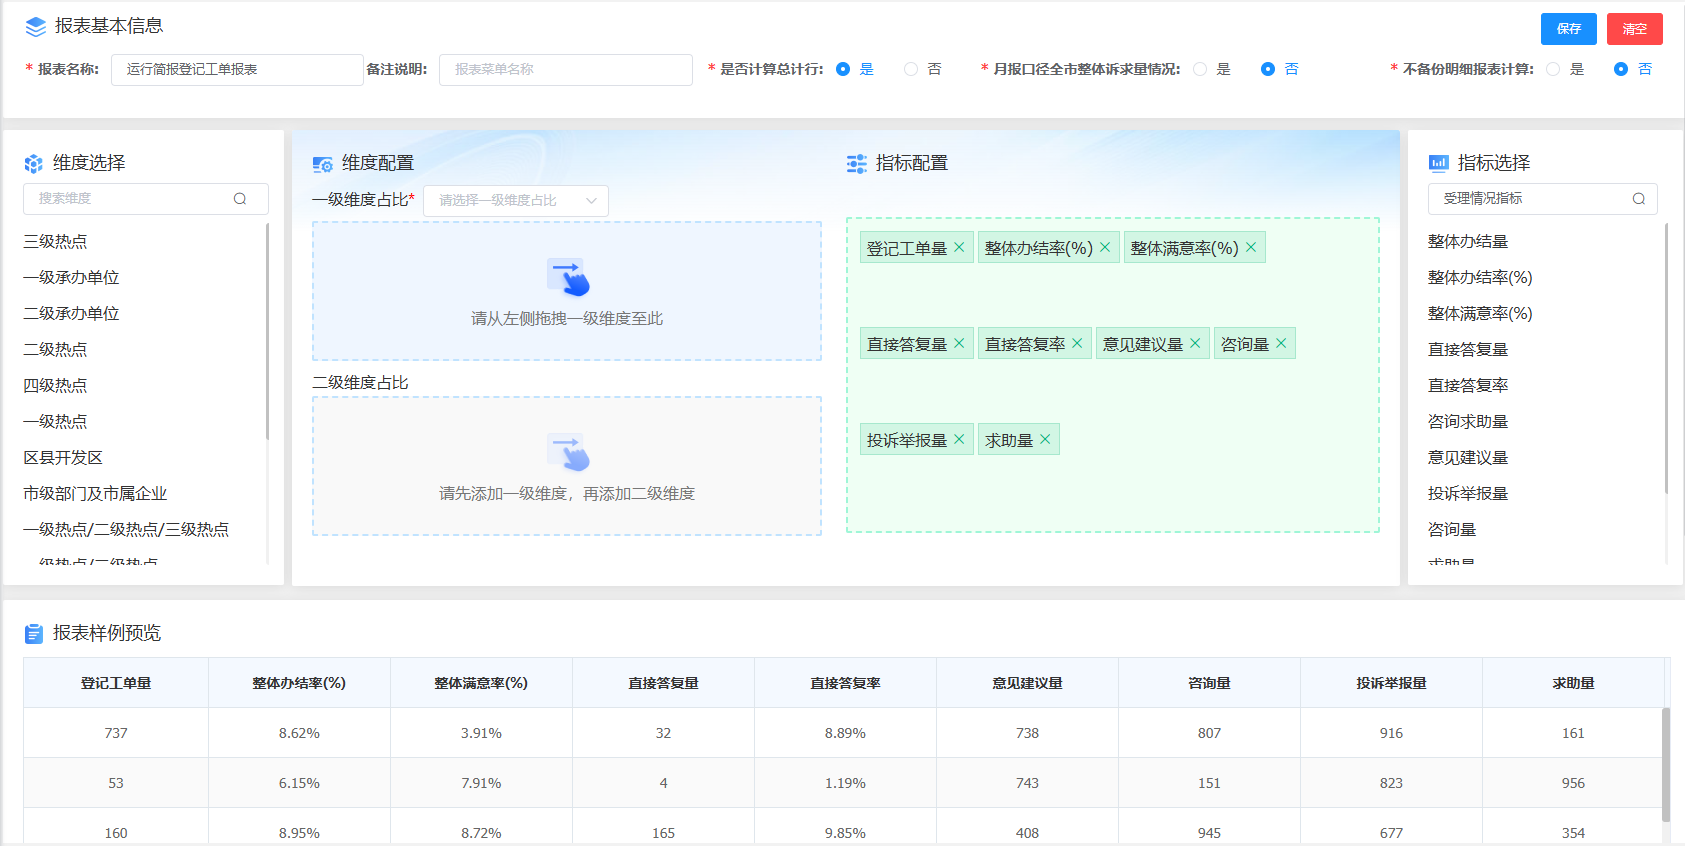The image size is (1685, 846).
Task: Select 否 for 不备份明细报表计算
Action: pos(1621,69)
